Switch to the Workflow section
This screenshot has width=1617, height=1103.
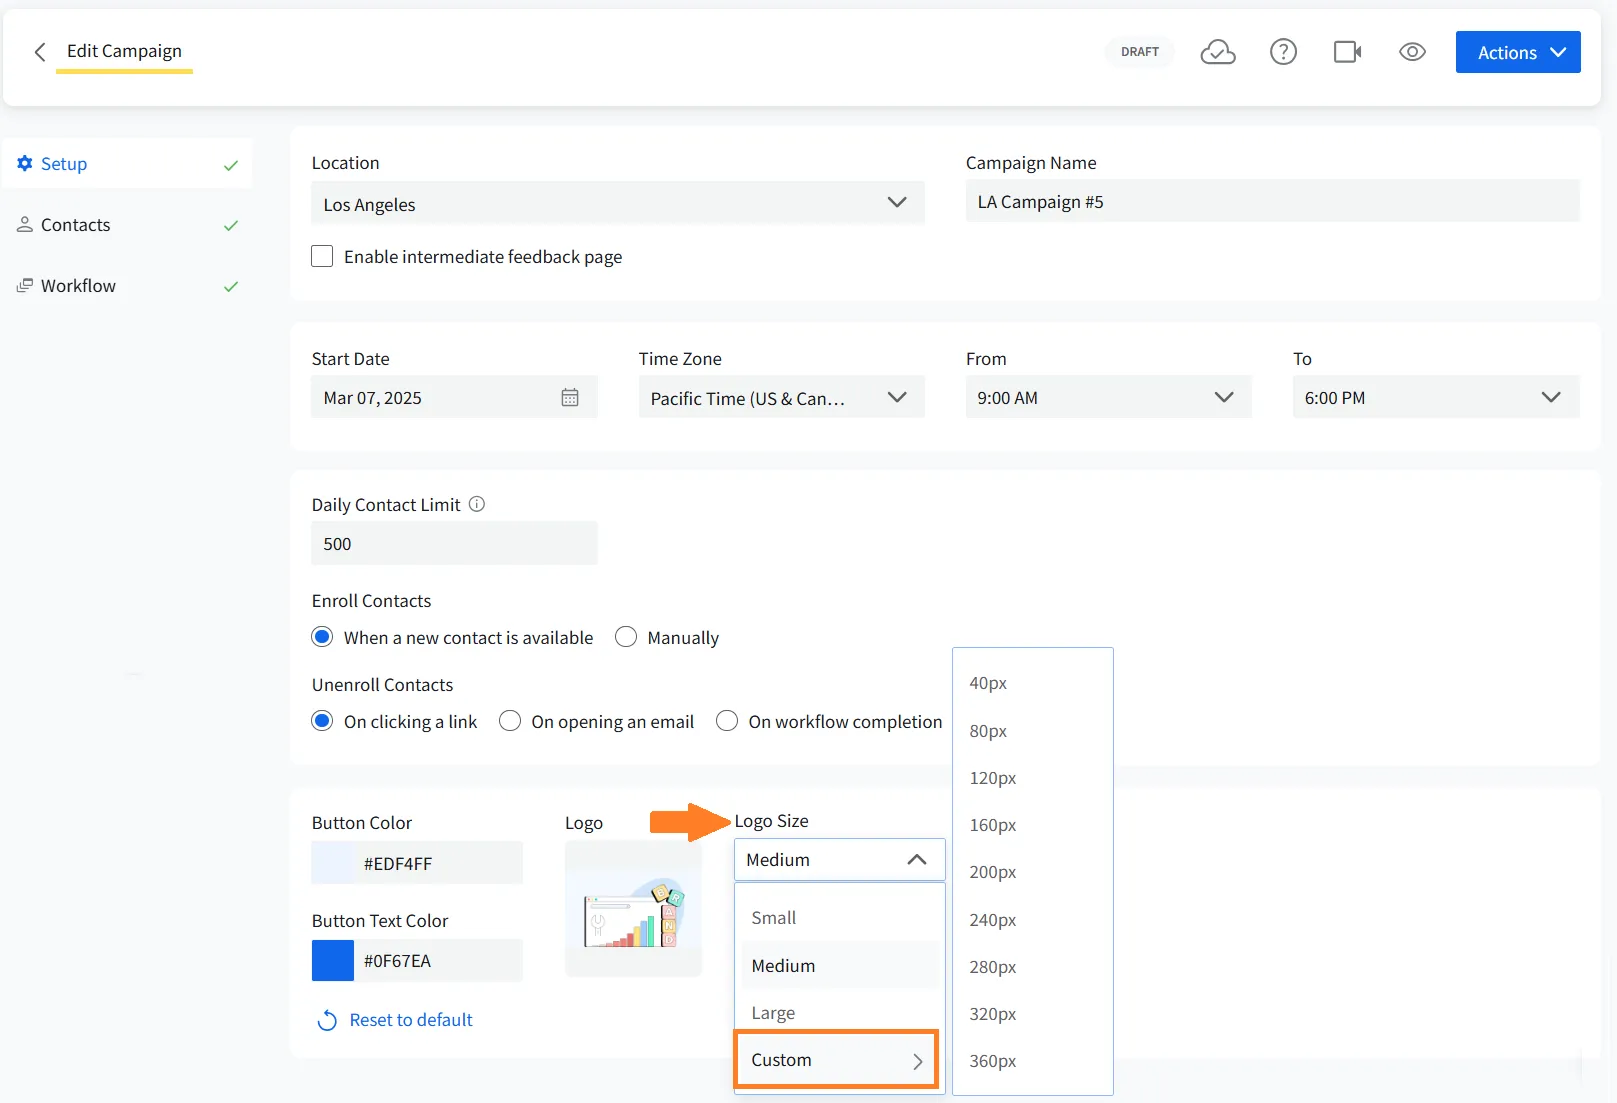tap(77, 285)
